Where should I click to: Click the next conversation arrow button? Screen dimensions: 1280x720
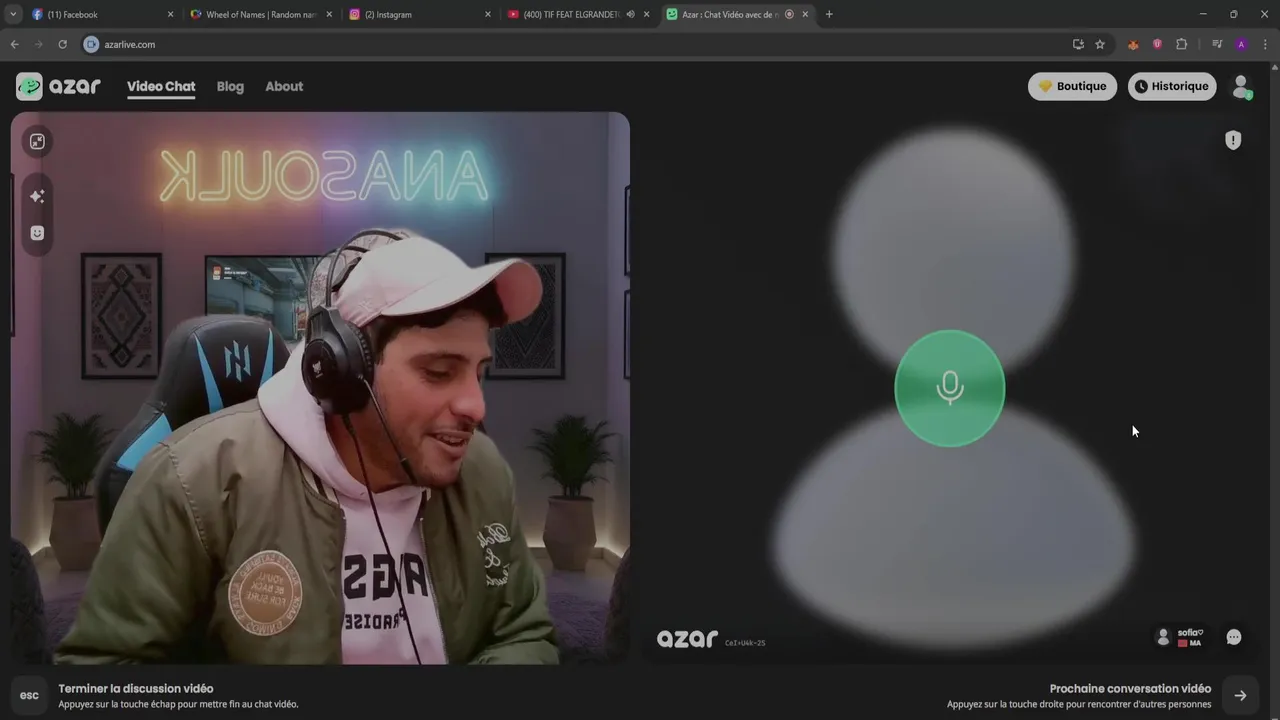point(1240,696)
